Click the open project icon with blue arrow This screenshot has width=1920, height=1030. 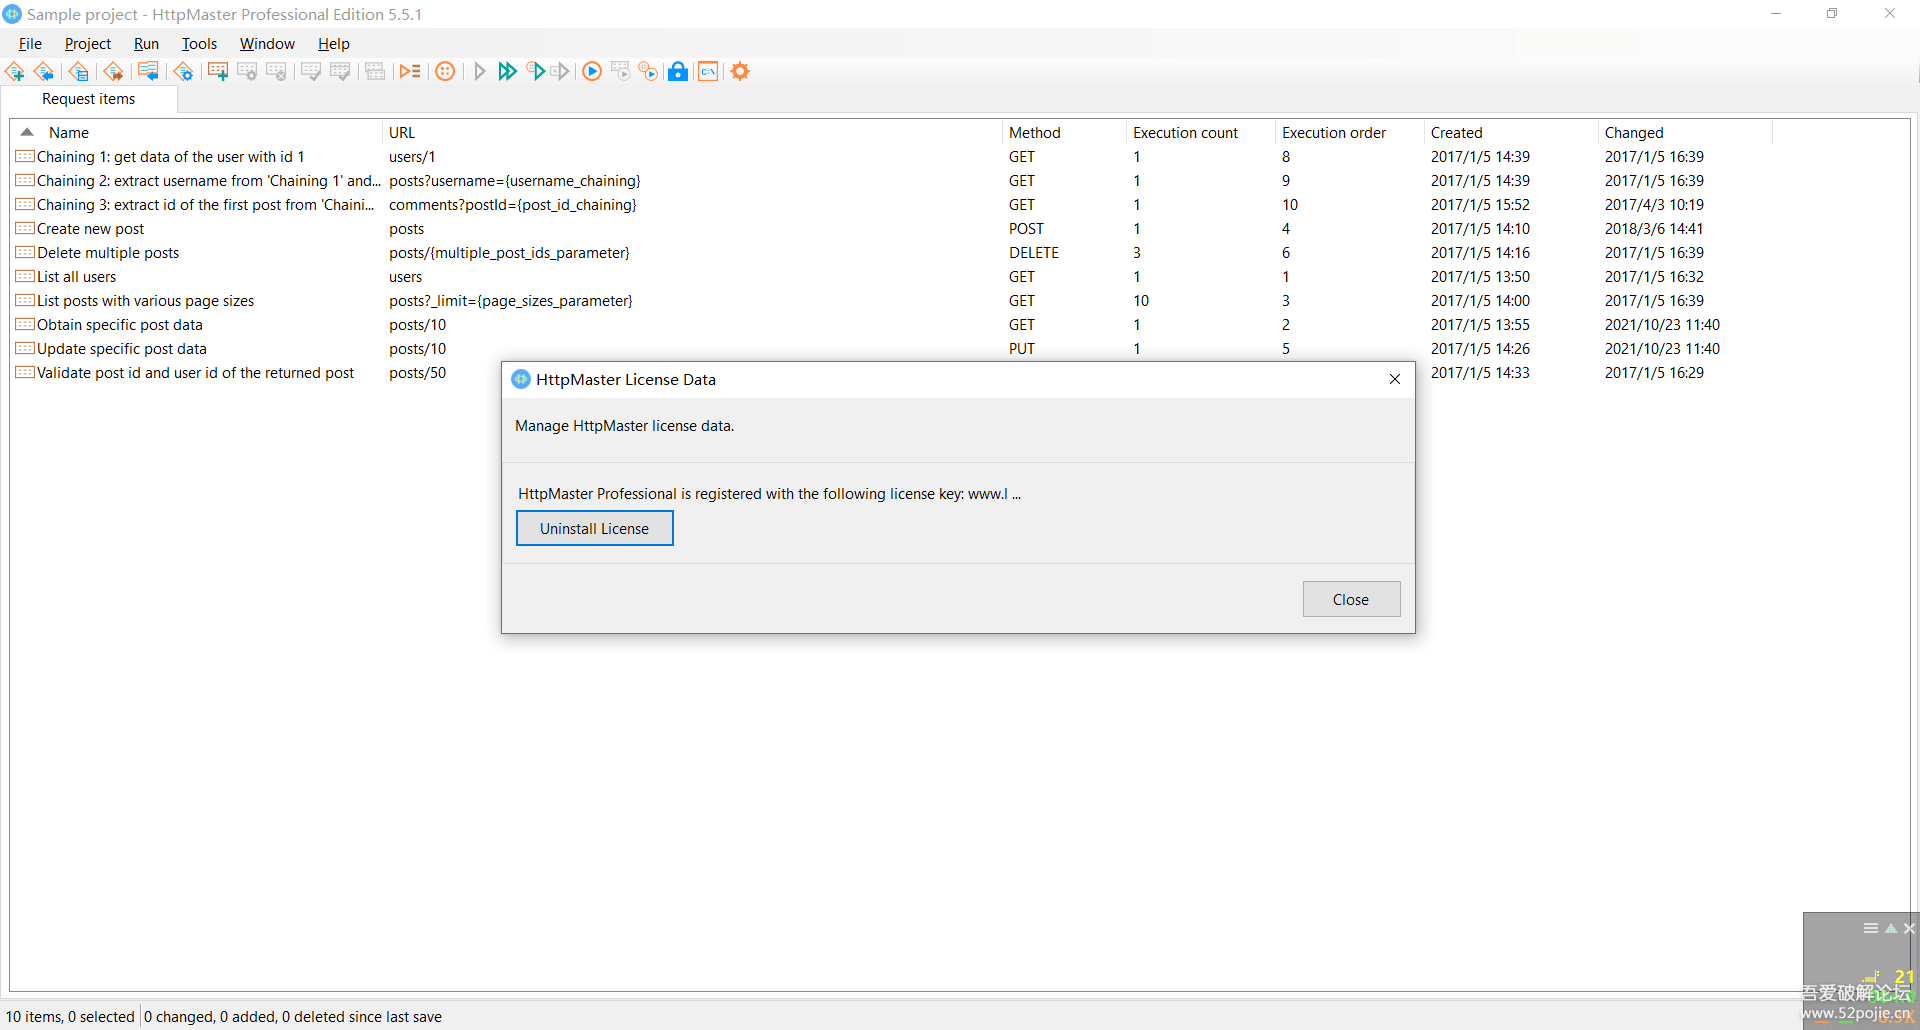tap(44, 72)
